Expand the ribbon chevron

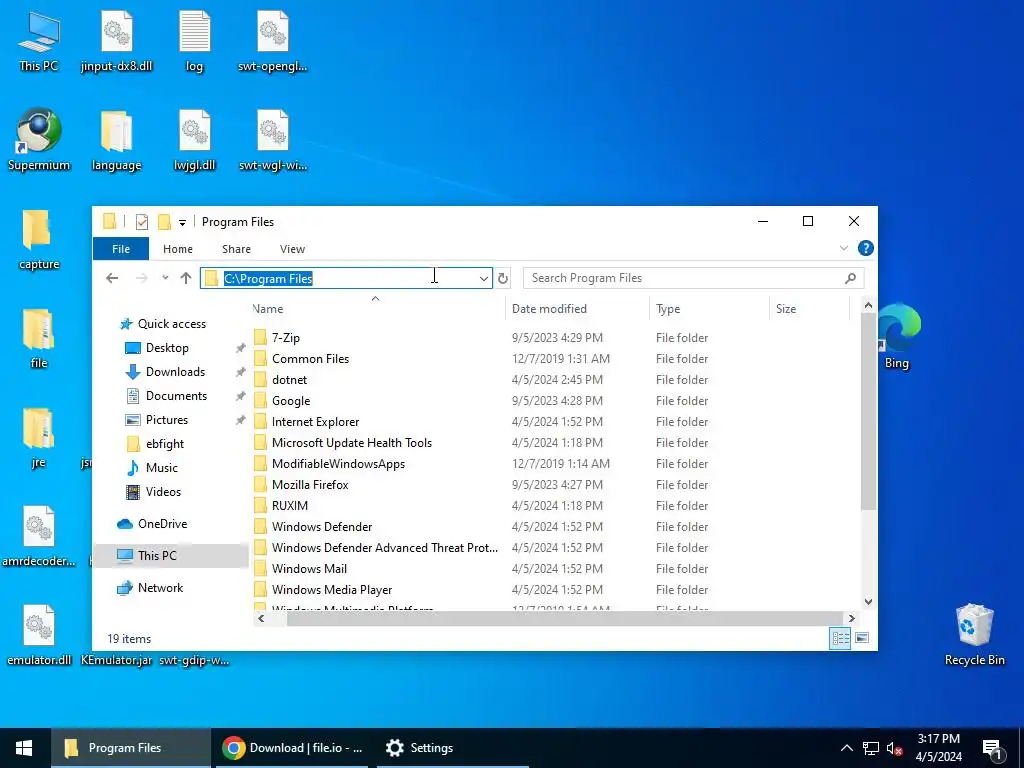pos(843,248)
